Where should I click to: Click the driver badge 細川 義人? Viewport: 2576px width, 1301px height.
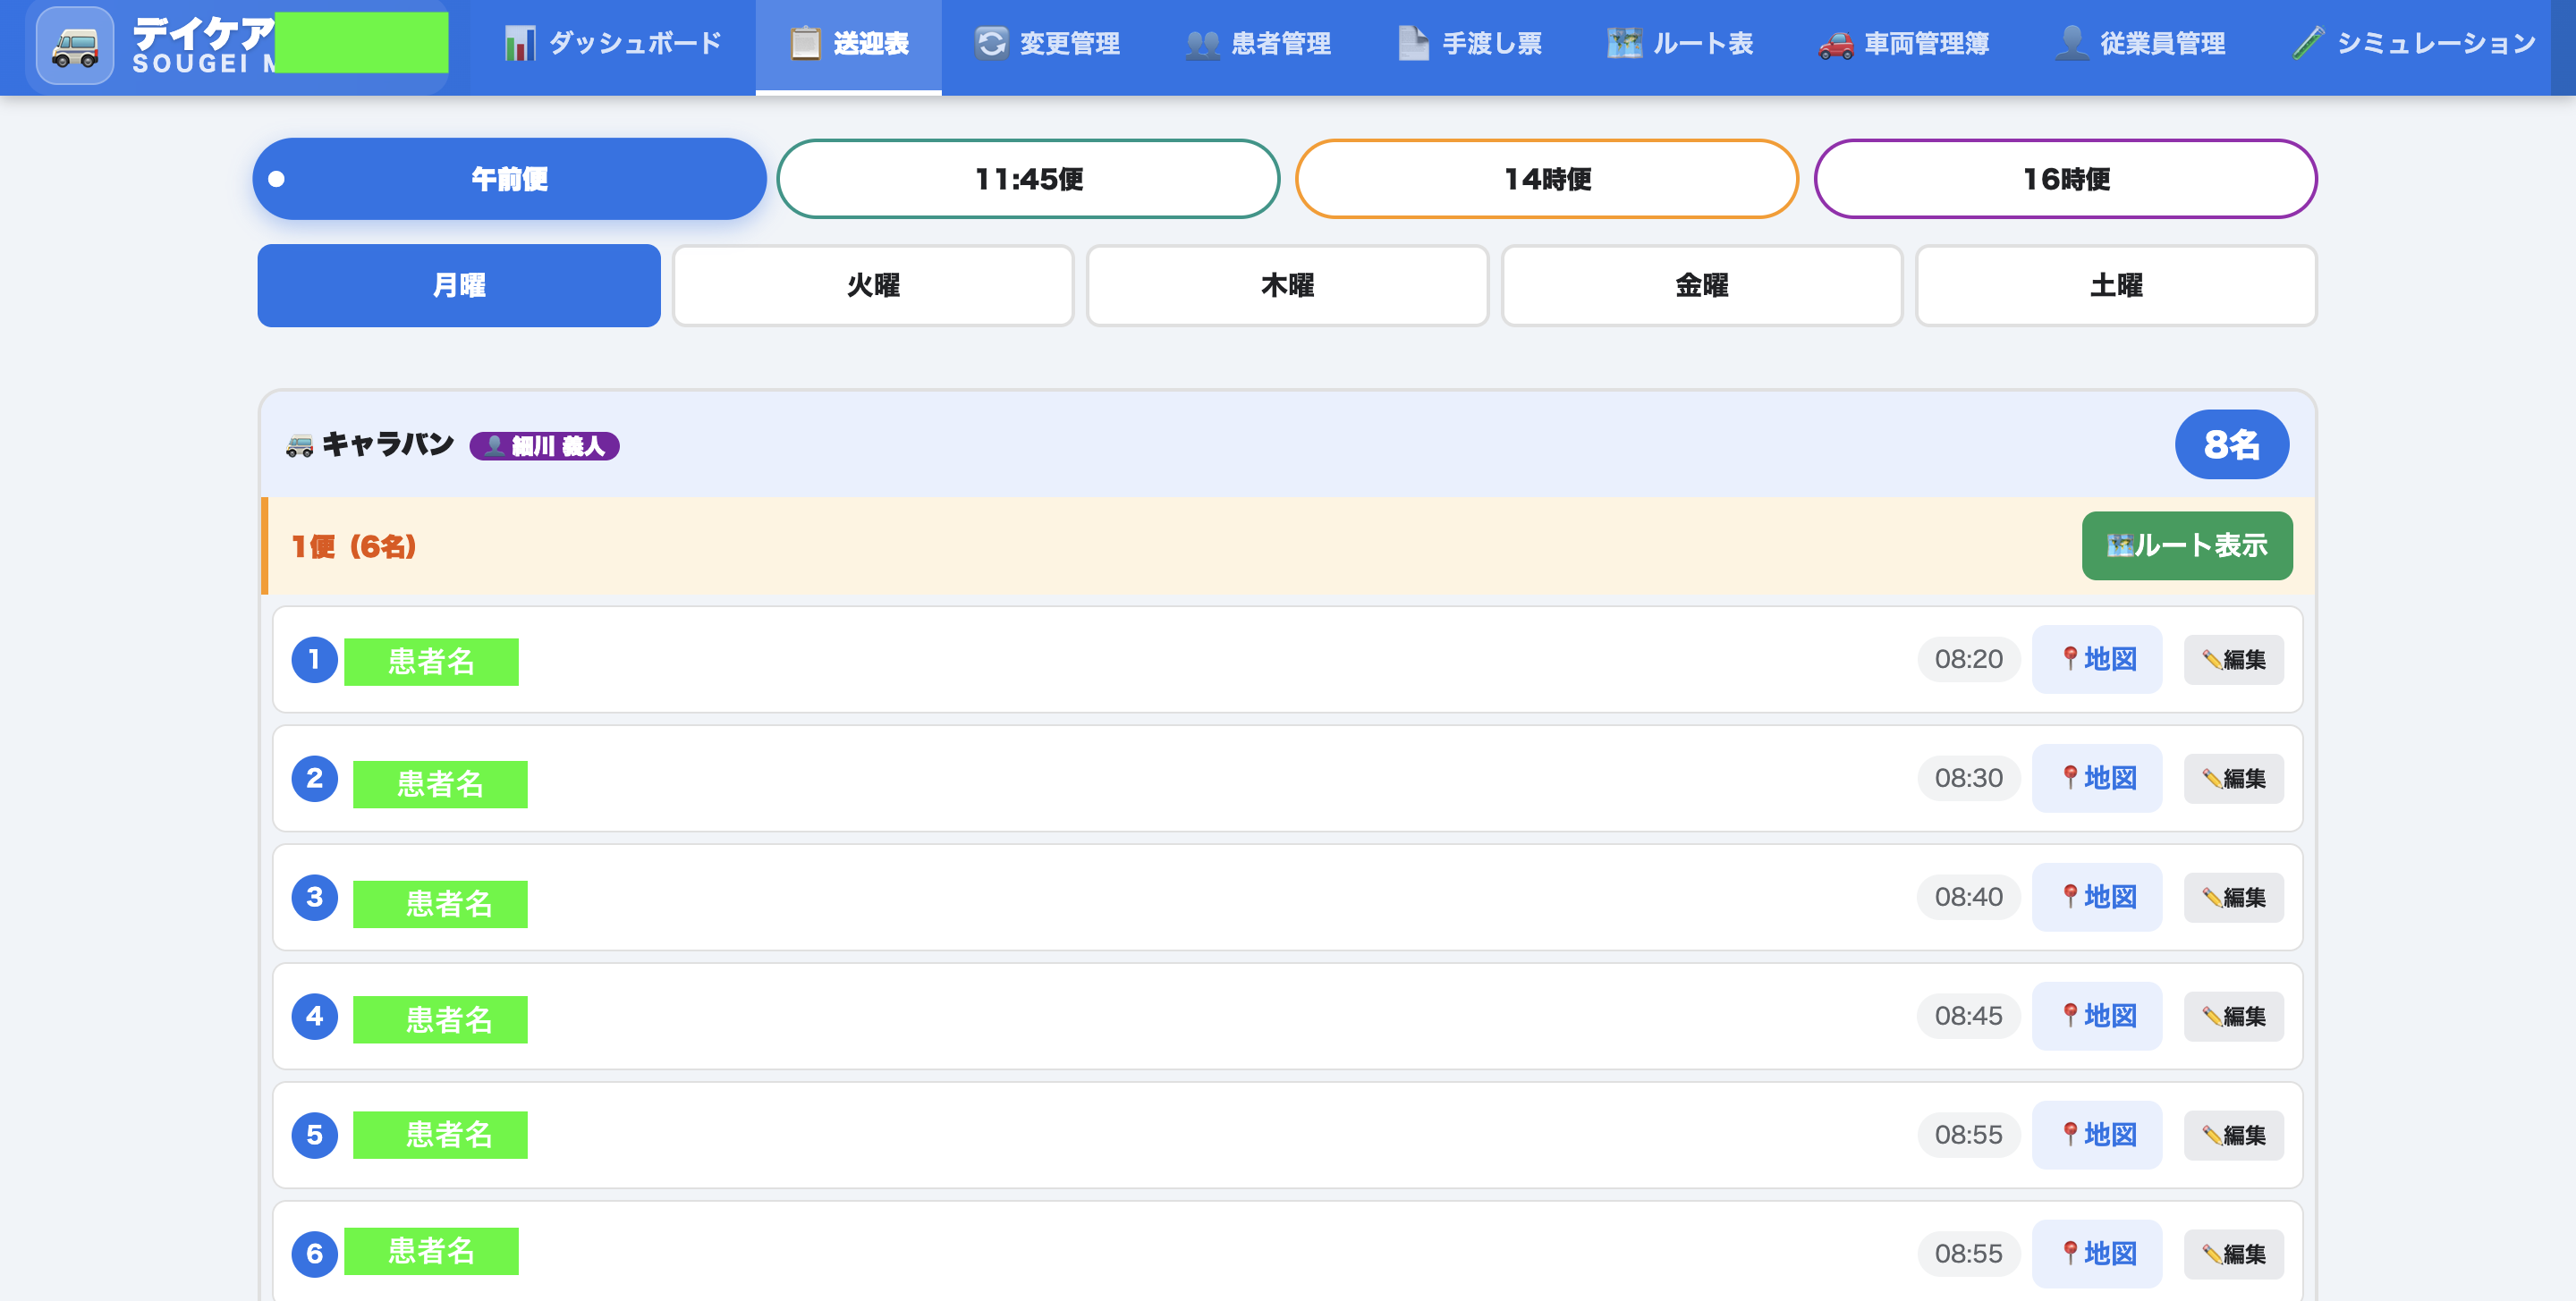coord(545,446)
